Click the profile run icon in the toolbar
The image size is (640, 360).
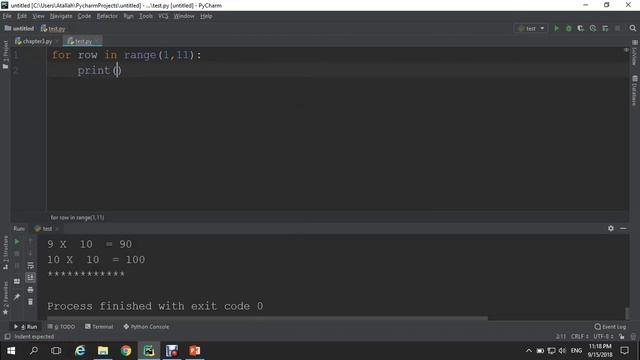(x=593, y=28)
